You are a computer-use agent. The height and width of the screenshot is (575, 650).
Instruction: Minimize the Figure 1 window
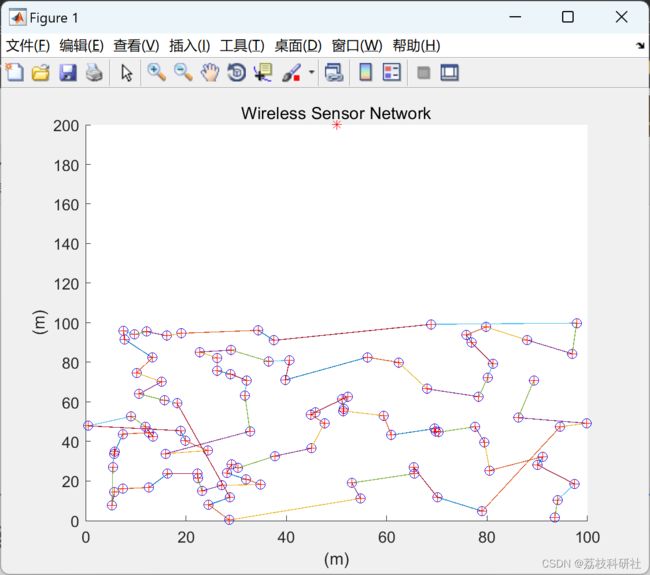coord(515,17)
